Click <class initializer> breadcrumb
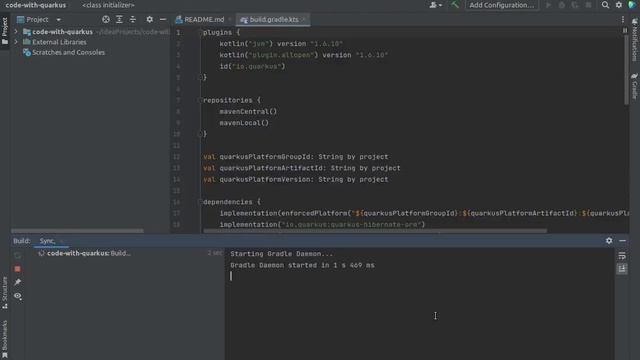The height and width of the screenshot is (360, 640). click(108, 5)
